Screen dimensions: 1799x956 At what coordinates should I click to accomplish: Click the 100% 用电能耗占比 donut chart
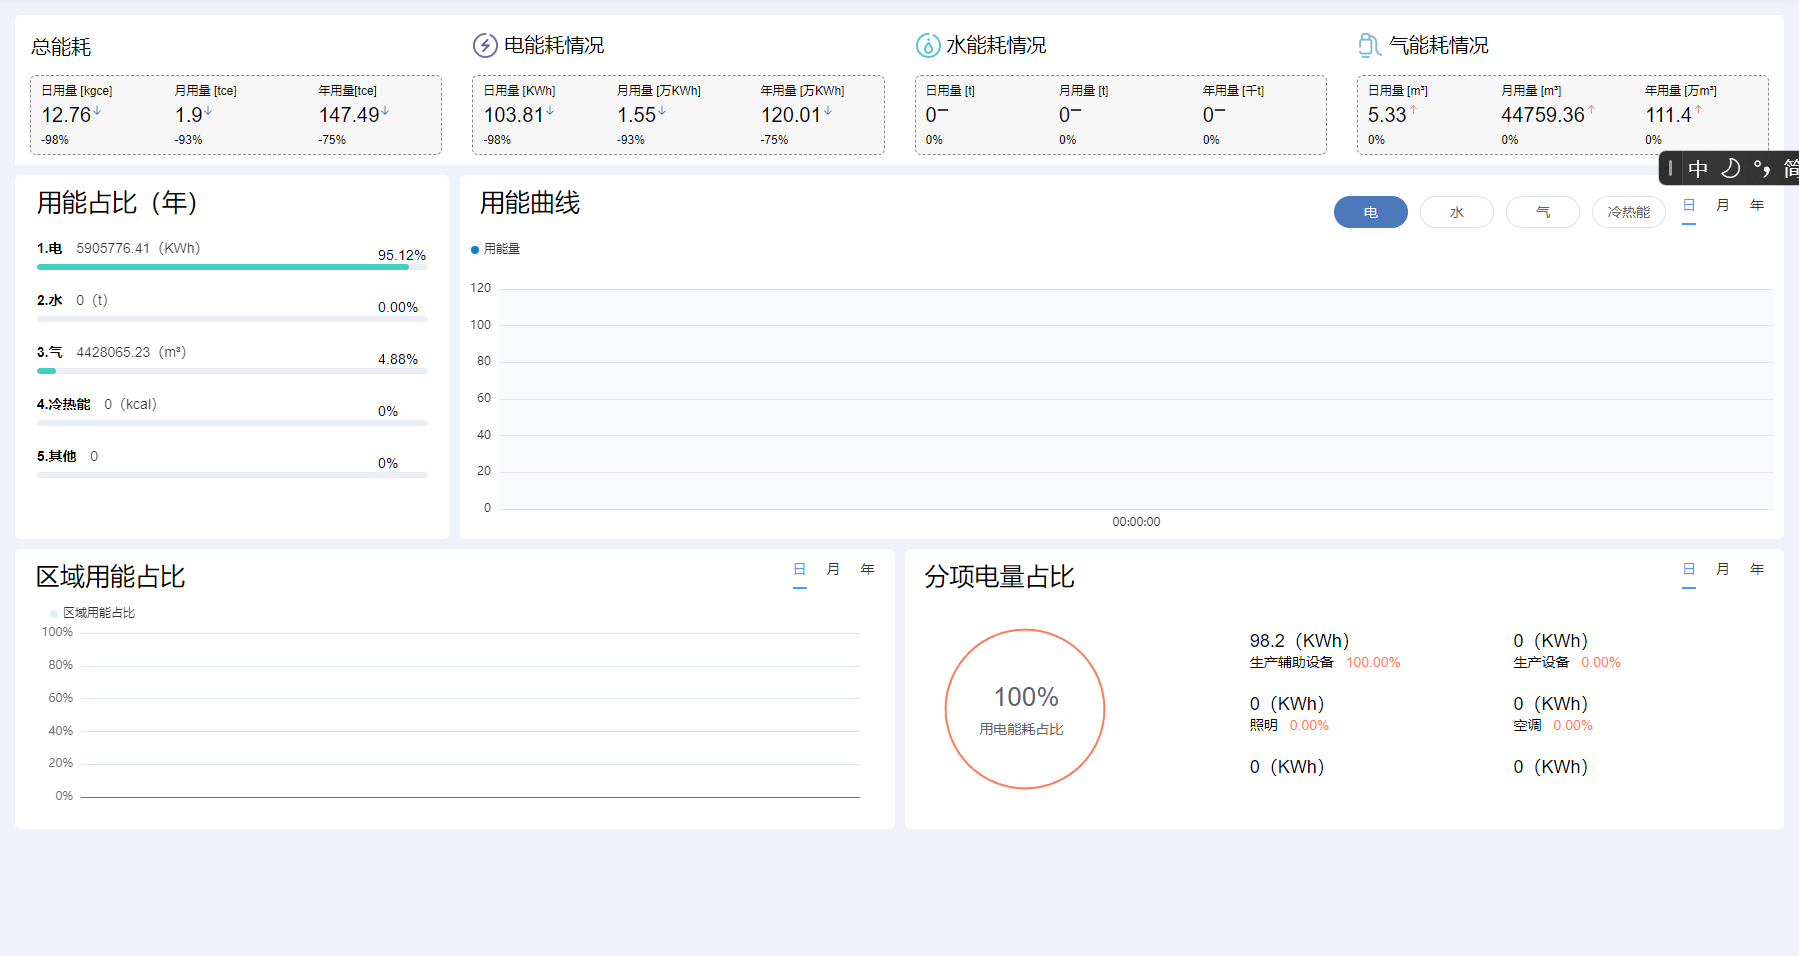pos(1025,709)
